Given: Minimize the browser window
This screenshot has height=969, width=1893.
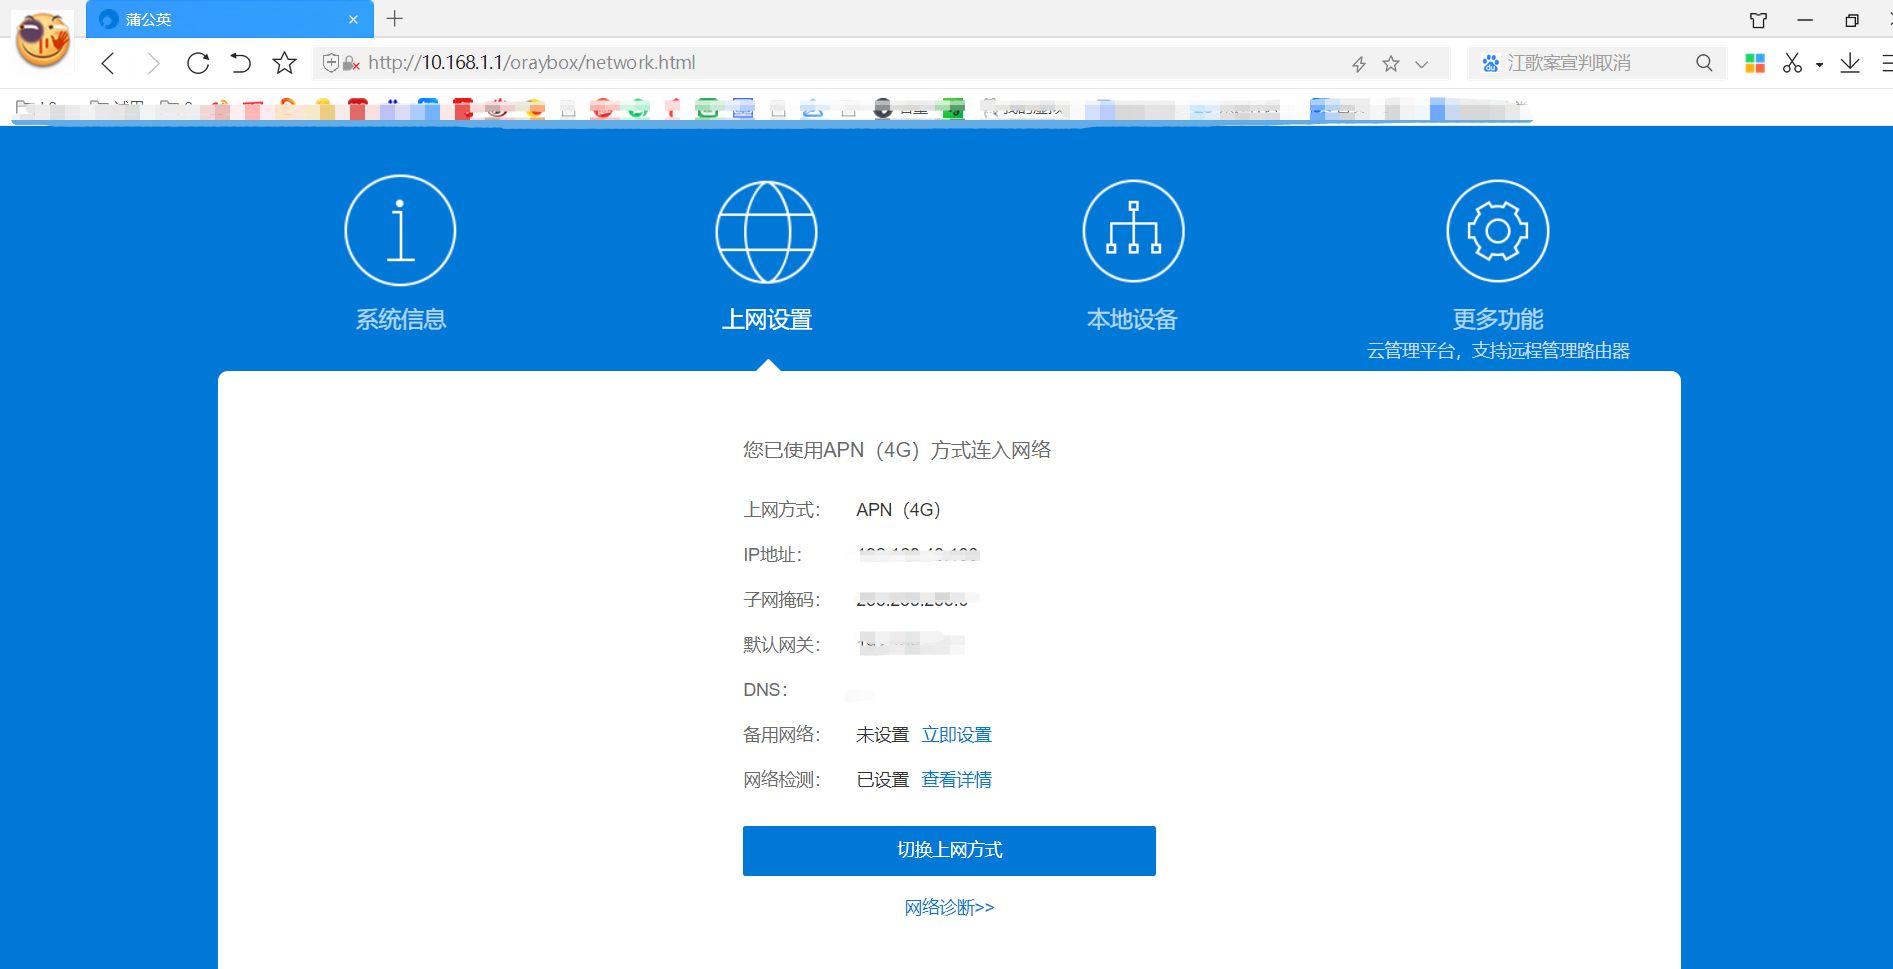Looking at the screenshot, I should tap(1804, 20).
